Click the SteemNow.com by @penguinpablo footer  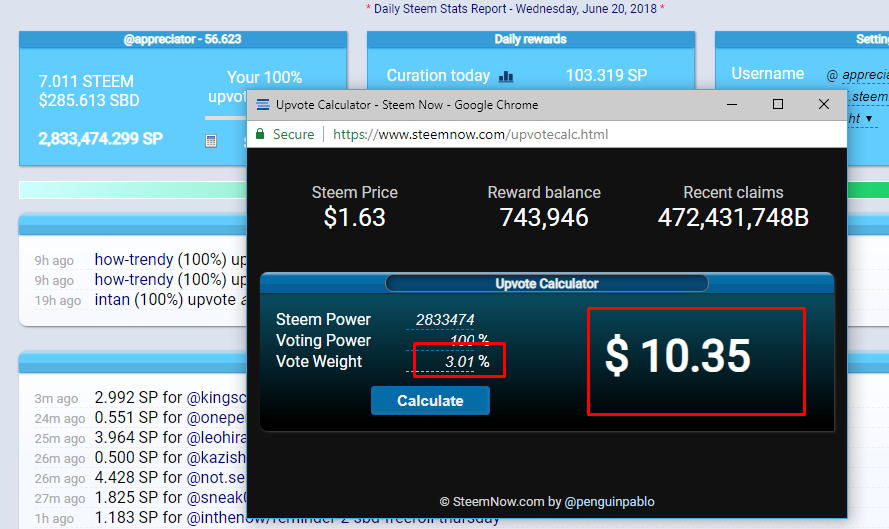click(x=547, y=502)
